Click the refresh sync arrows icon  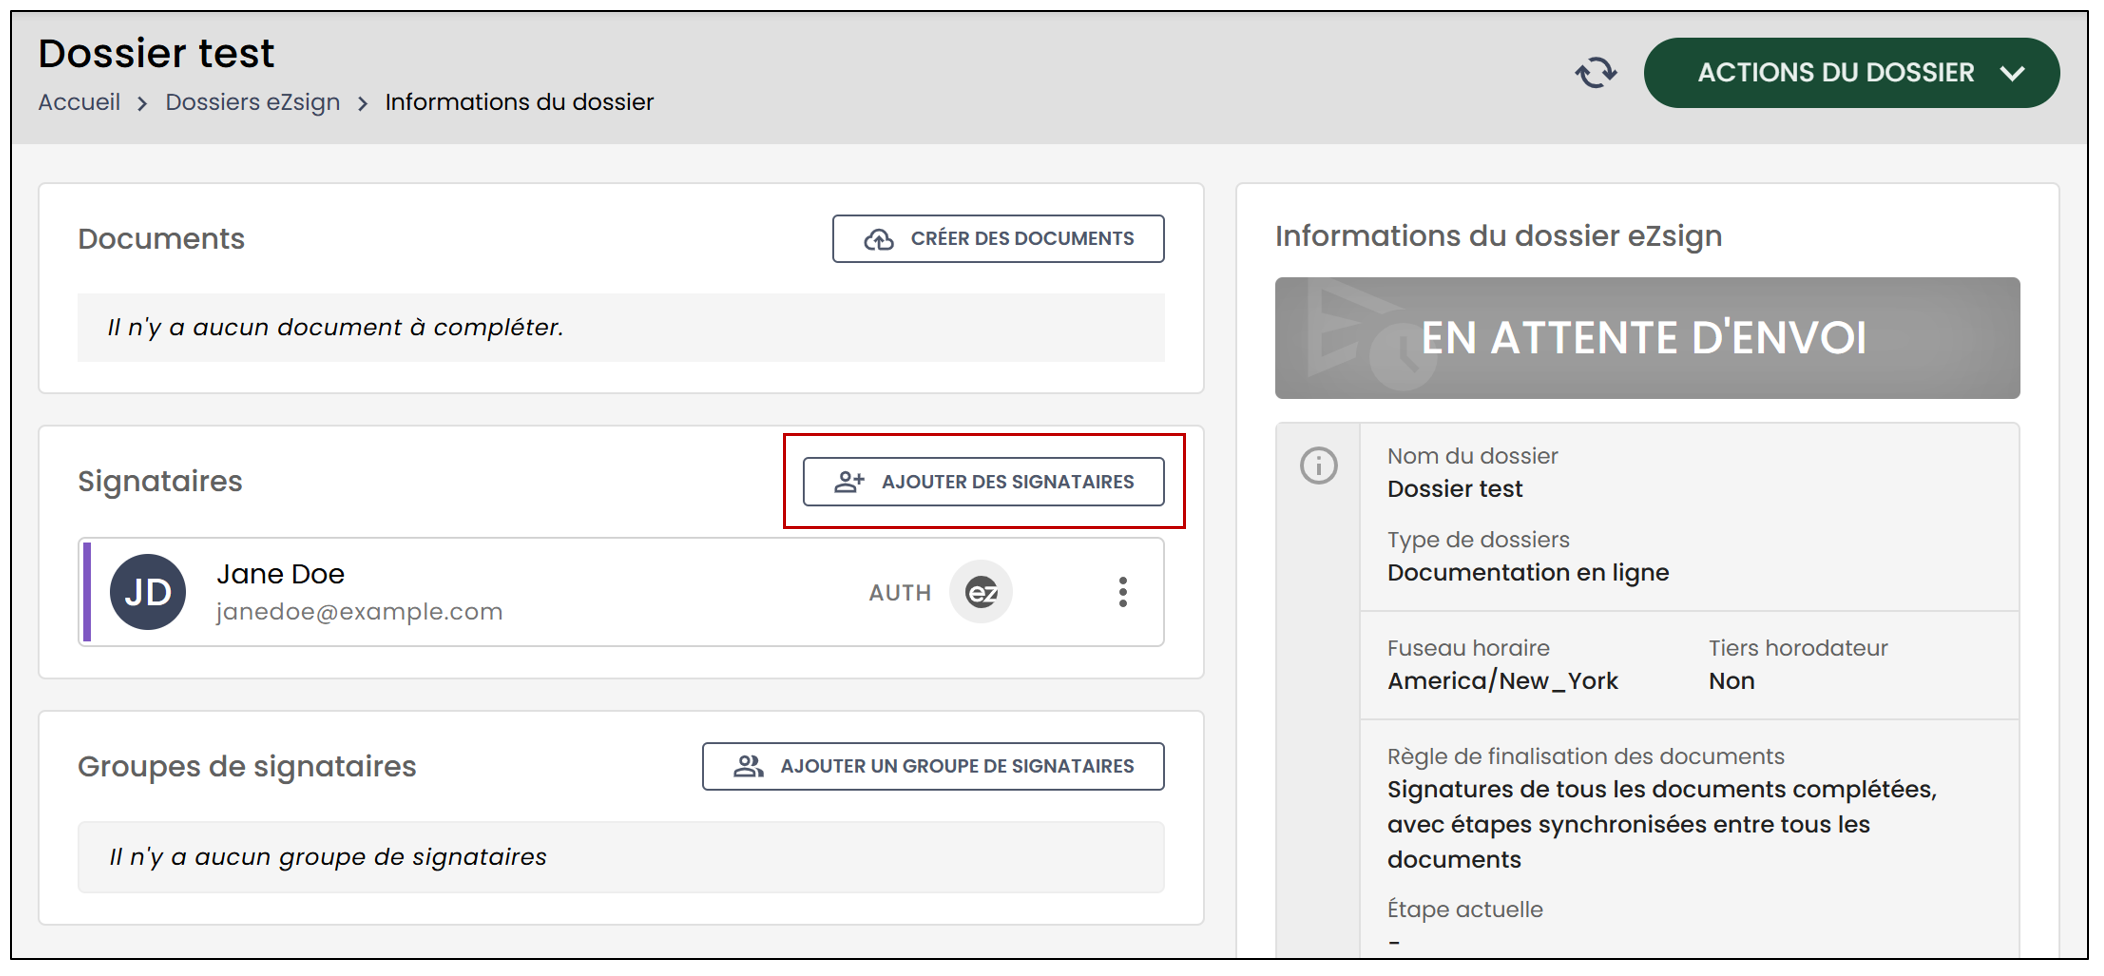[x=1596, y=73]
